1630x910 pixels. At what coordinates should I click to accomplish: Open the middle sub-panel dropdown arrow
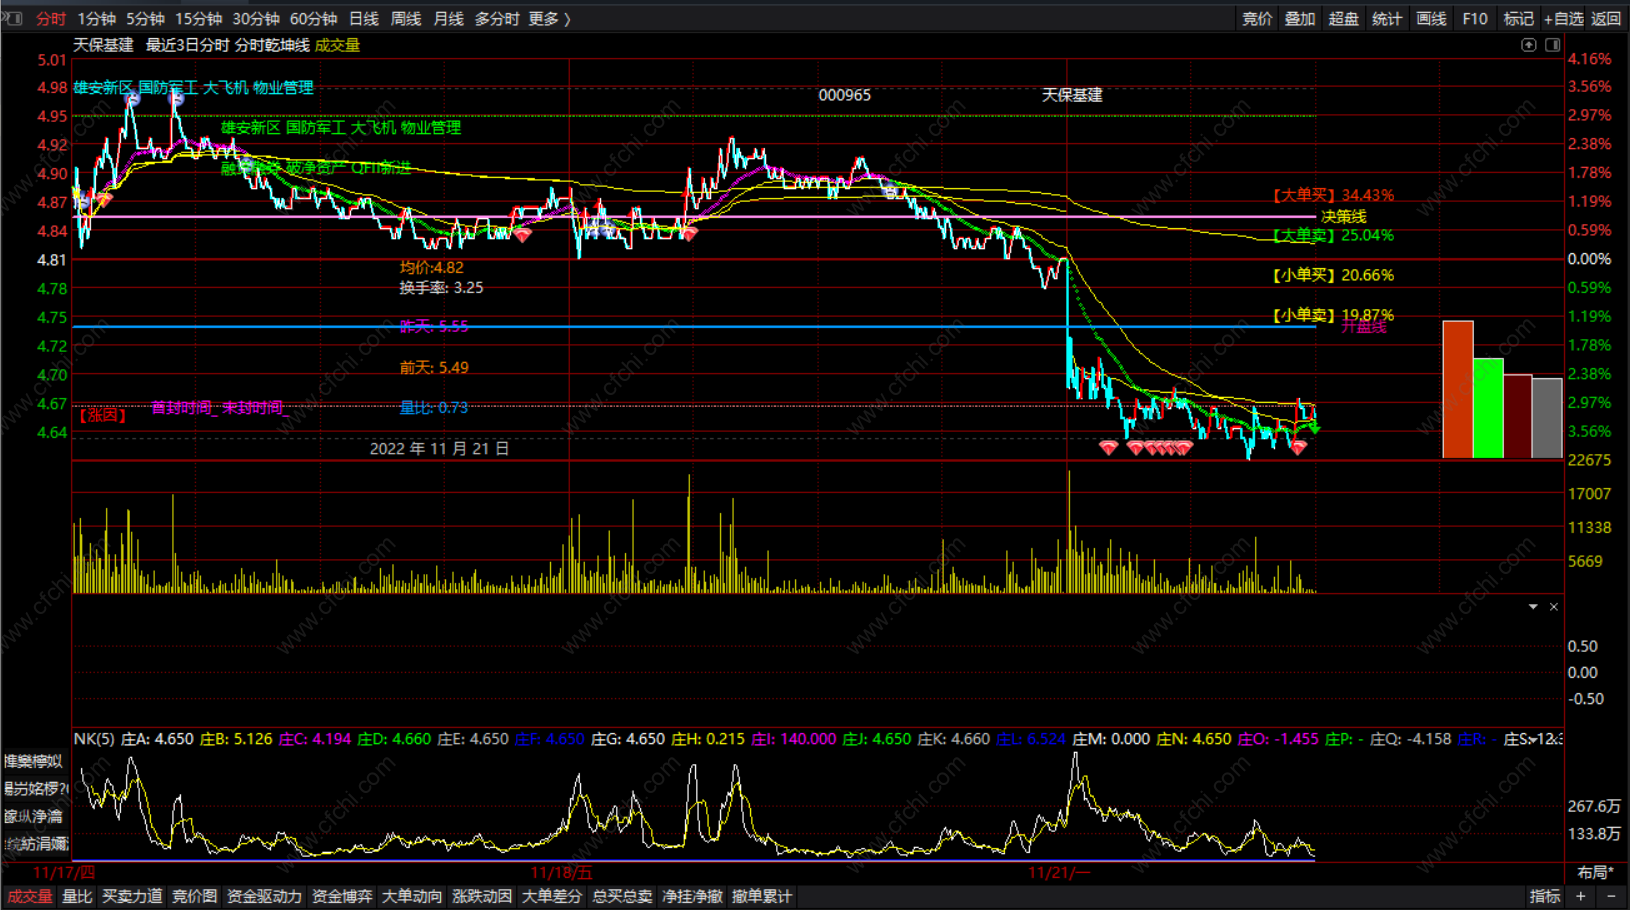coord(1533,607)
